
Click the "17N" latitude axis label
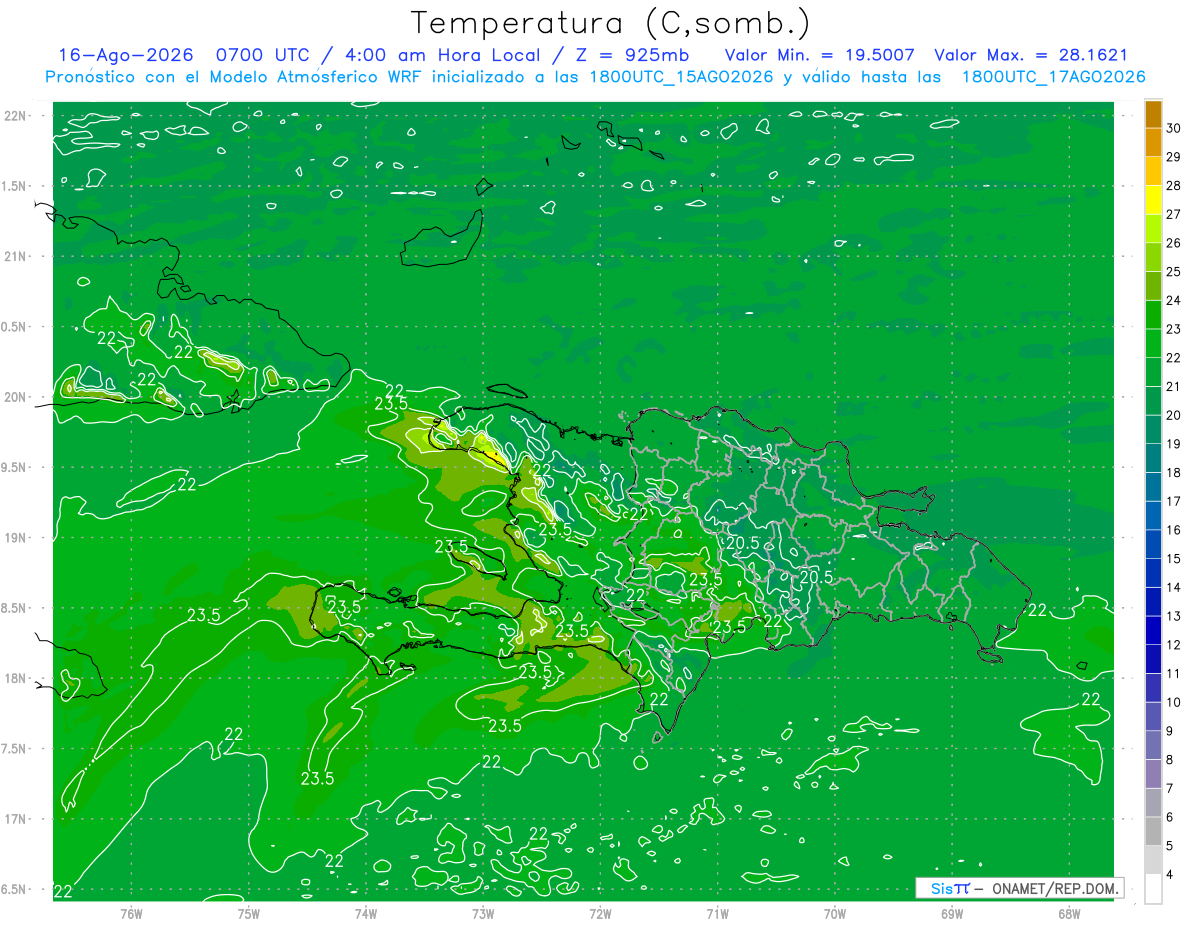point(17,819)
